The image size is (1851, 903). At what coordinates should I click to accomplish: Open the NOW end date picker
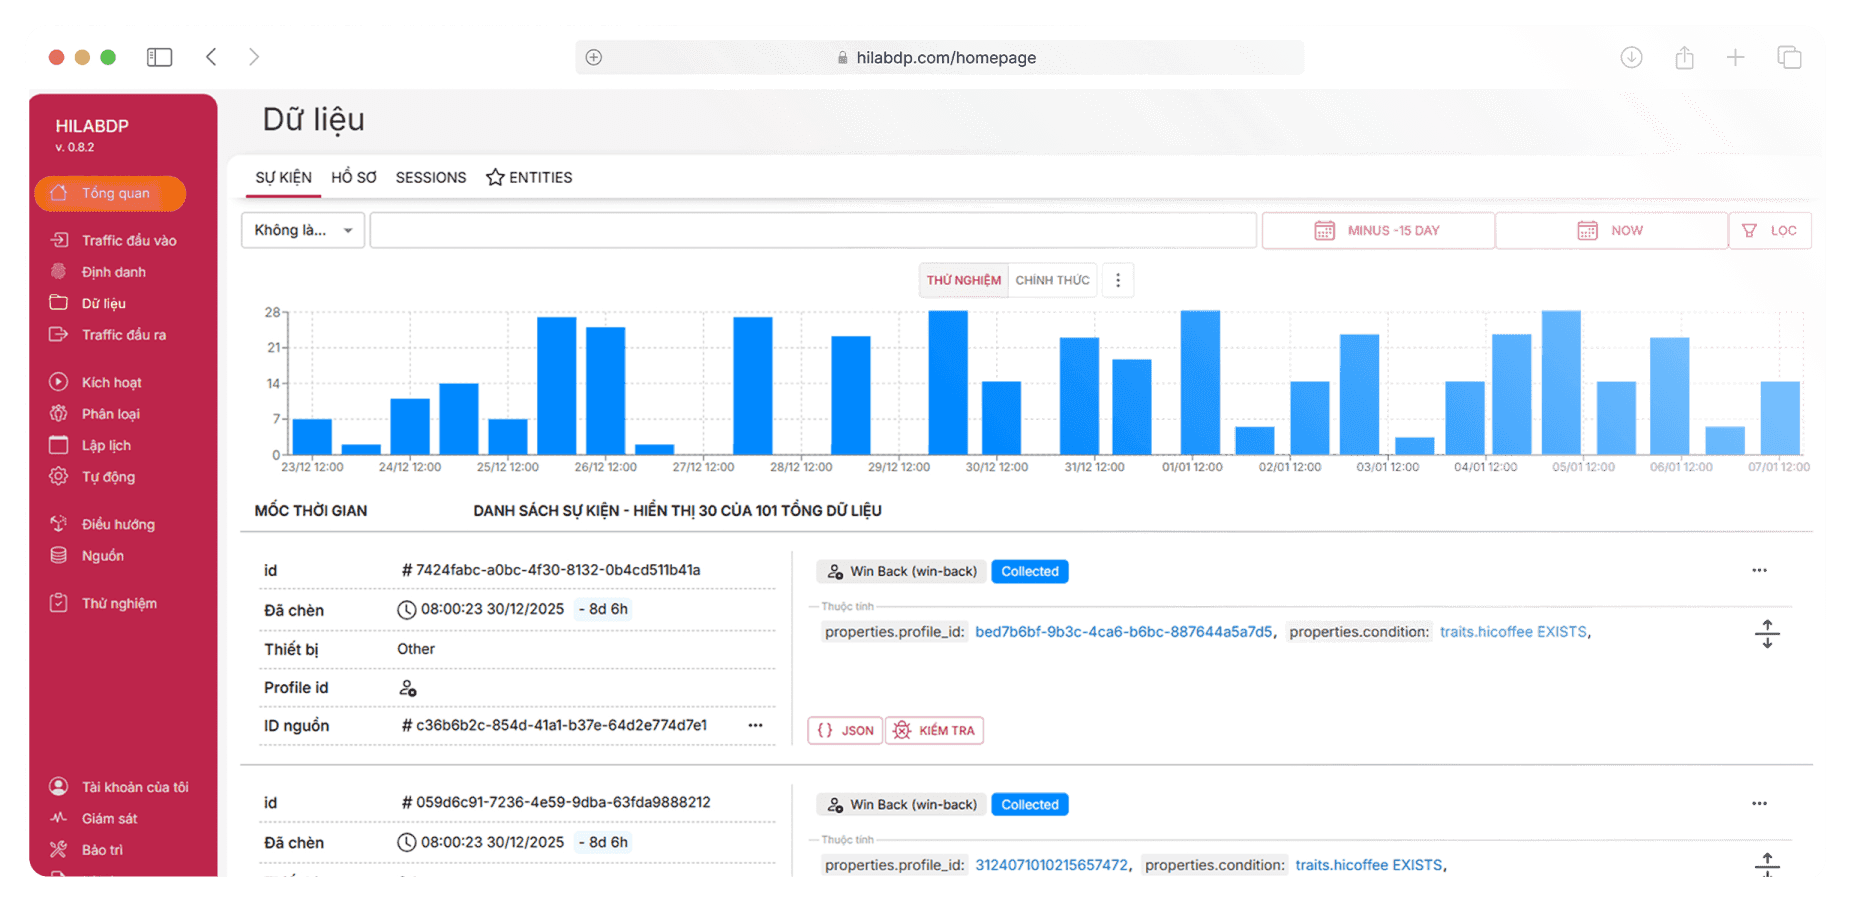pos(1611,230)
